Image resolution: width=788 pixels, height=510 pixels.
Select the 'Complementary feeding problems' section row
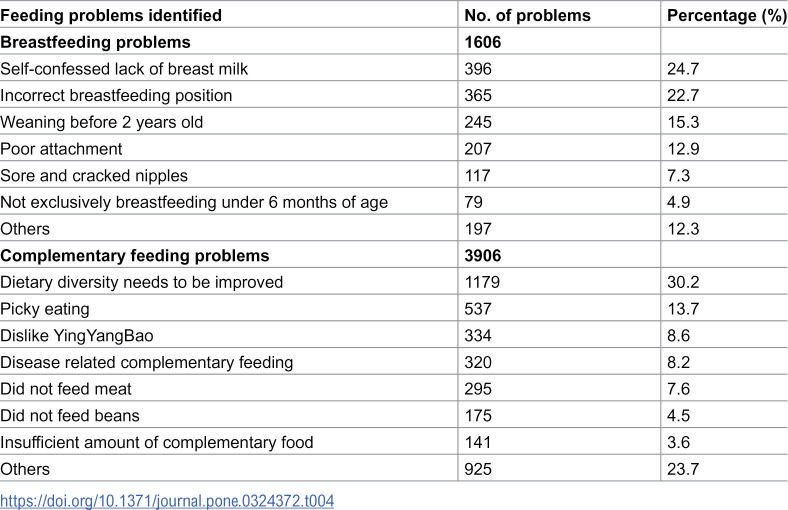click(394, 255)
